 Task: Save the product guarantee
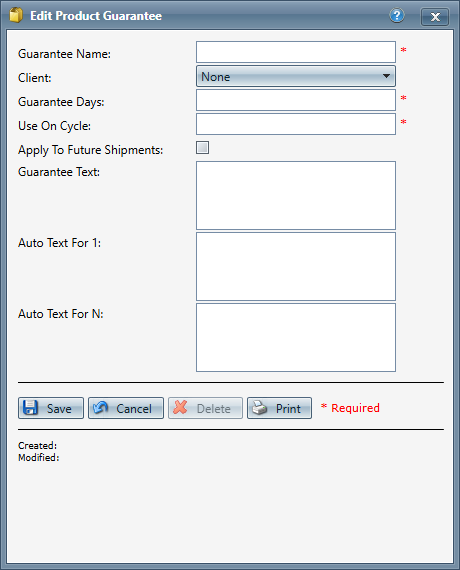point(51,408)
